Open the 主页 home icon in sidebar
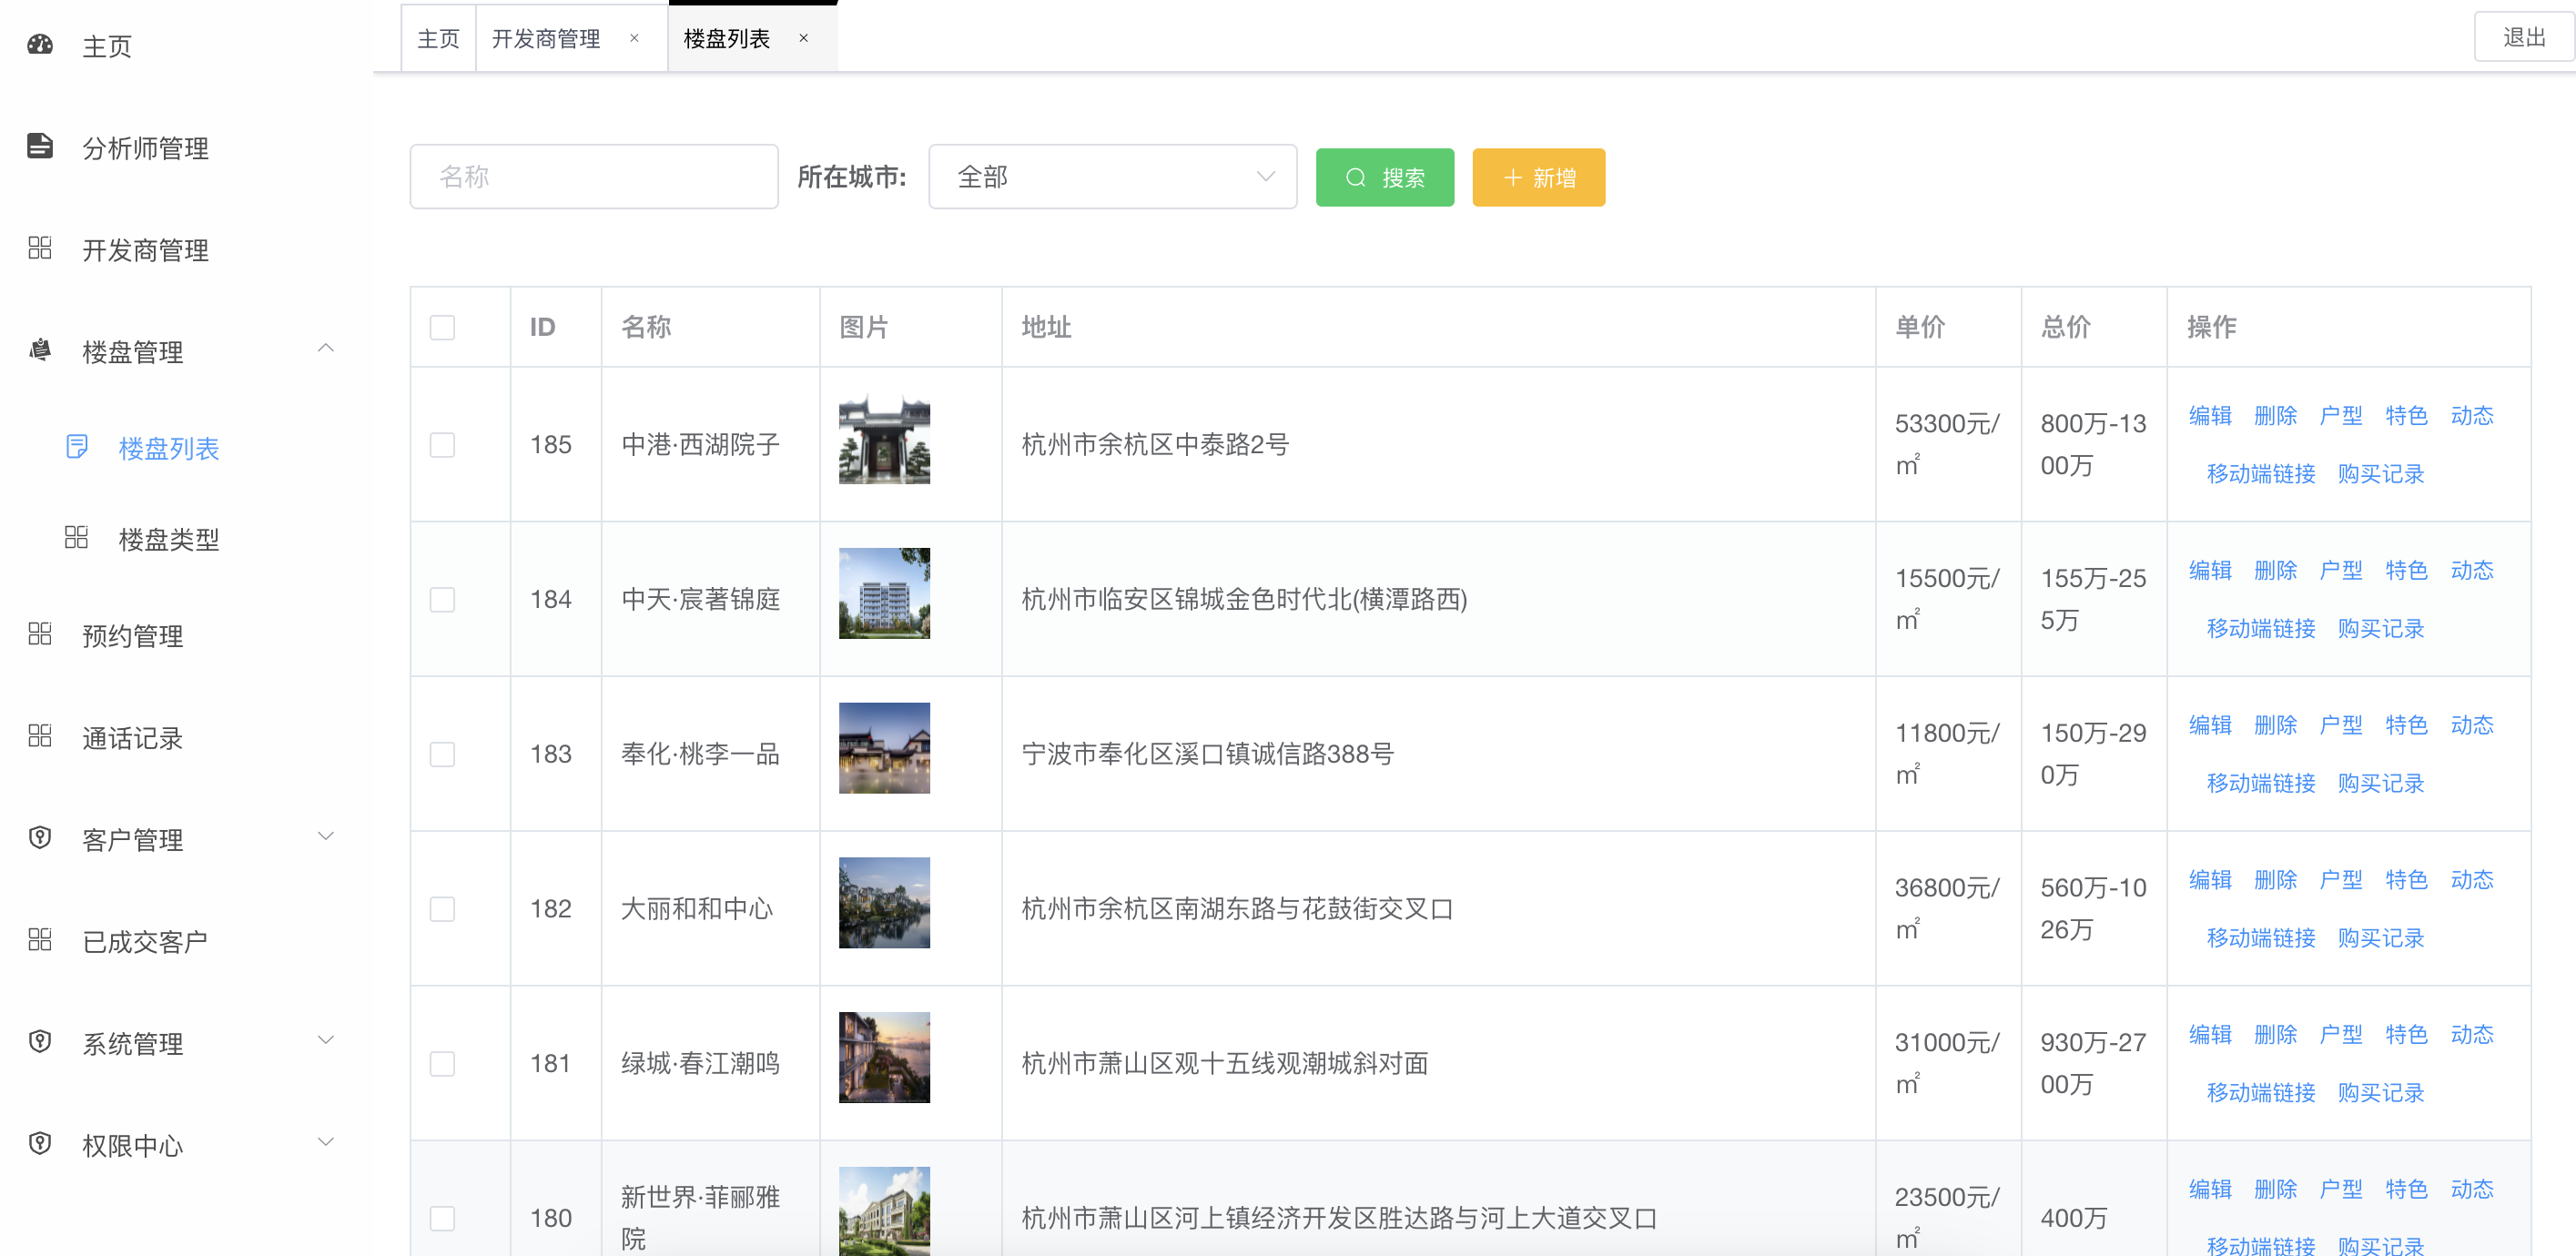The height and width of the screenshot is (1256, 2576). pos(39,45)
